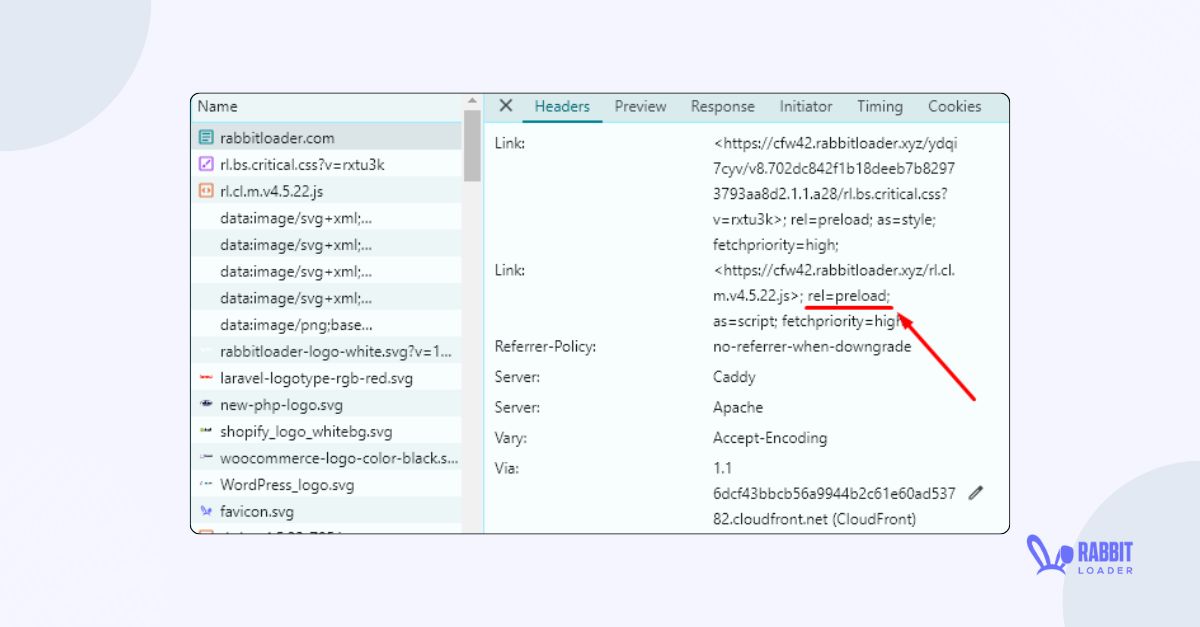The height and width of the screenshot is (627, 1200).
Task: Open the Preview tab
Action: (x=640, y=106)
